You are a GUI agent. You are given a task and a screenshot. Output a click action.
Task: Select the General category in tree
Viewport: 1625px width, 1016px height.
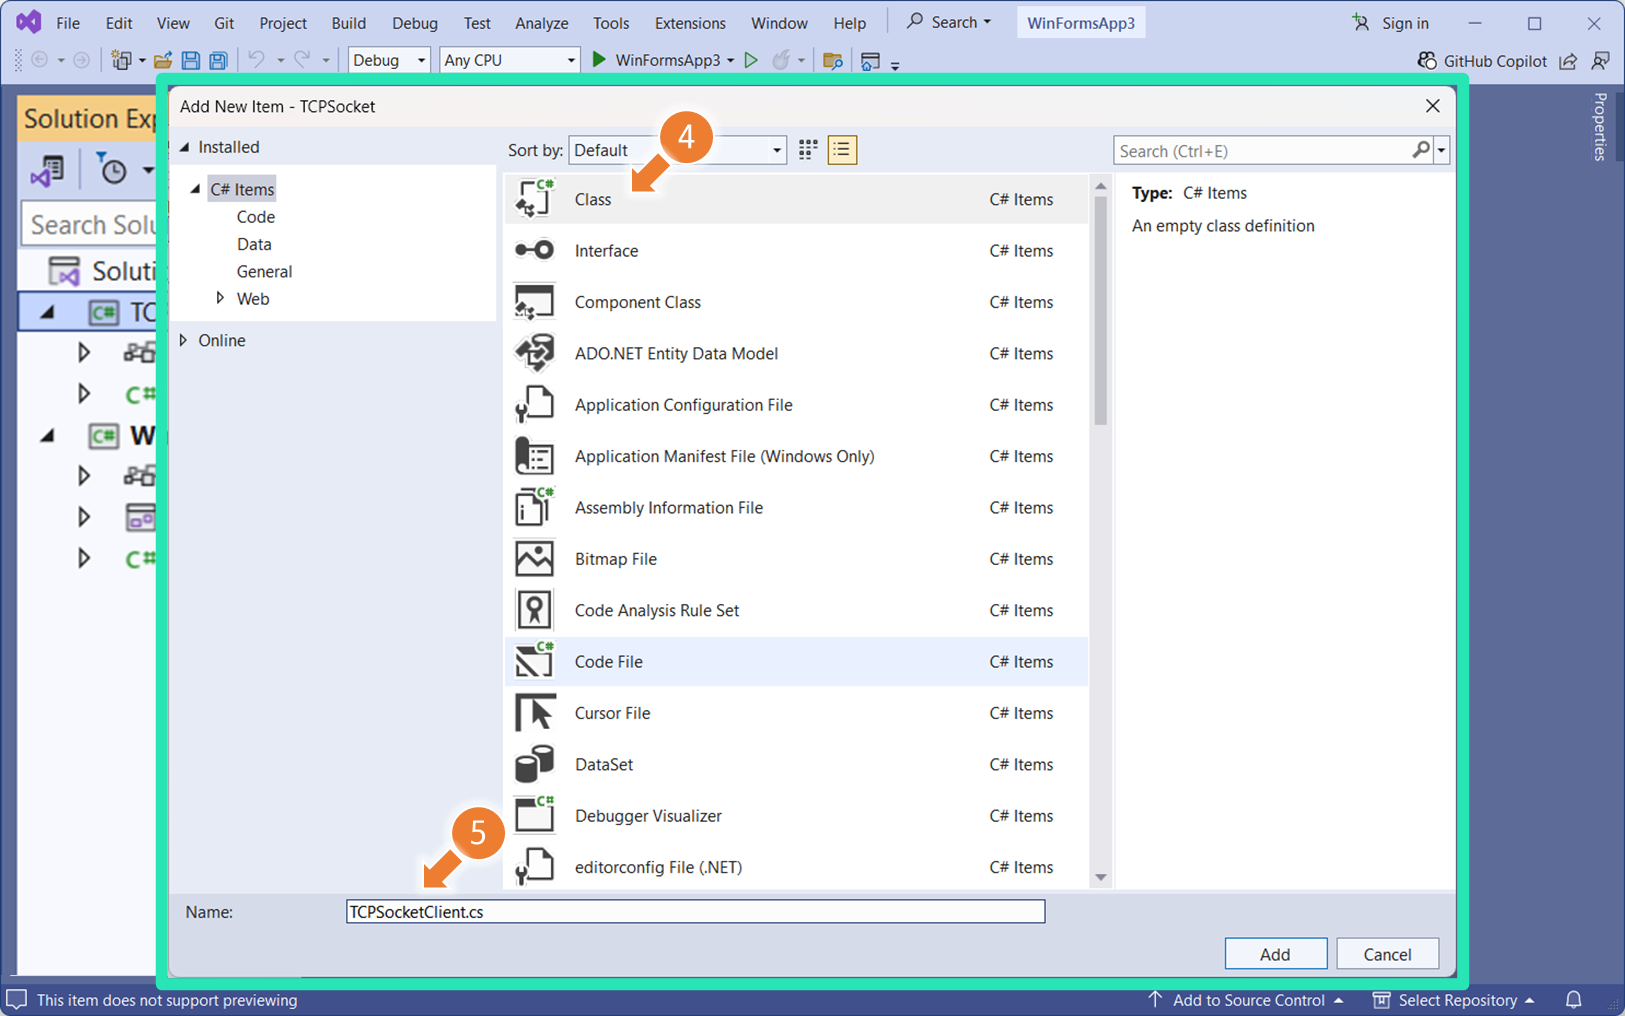(x=264, y=271)
